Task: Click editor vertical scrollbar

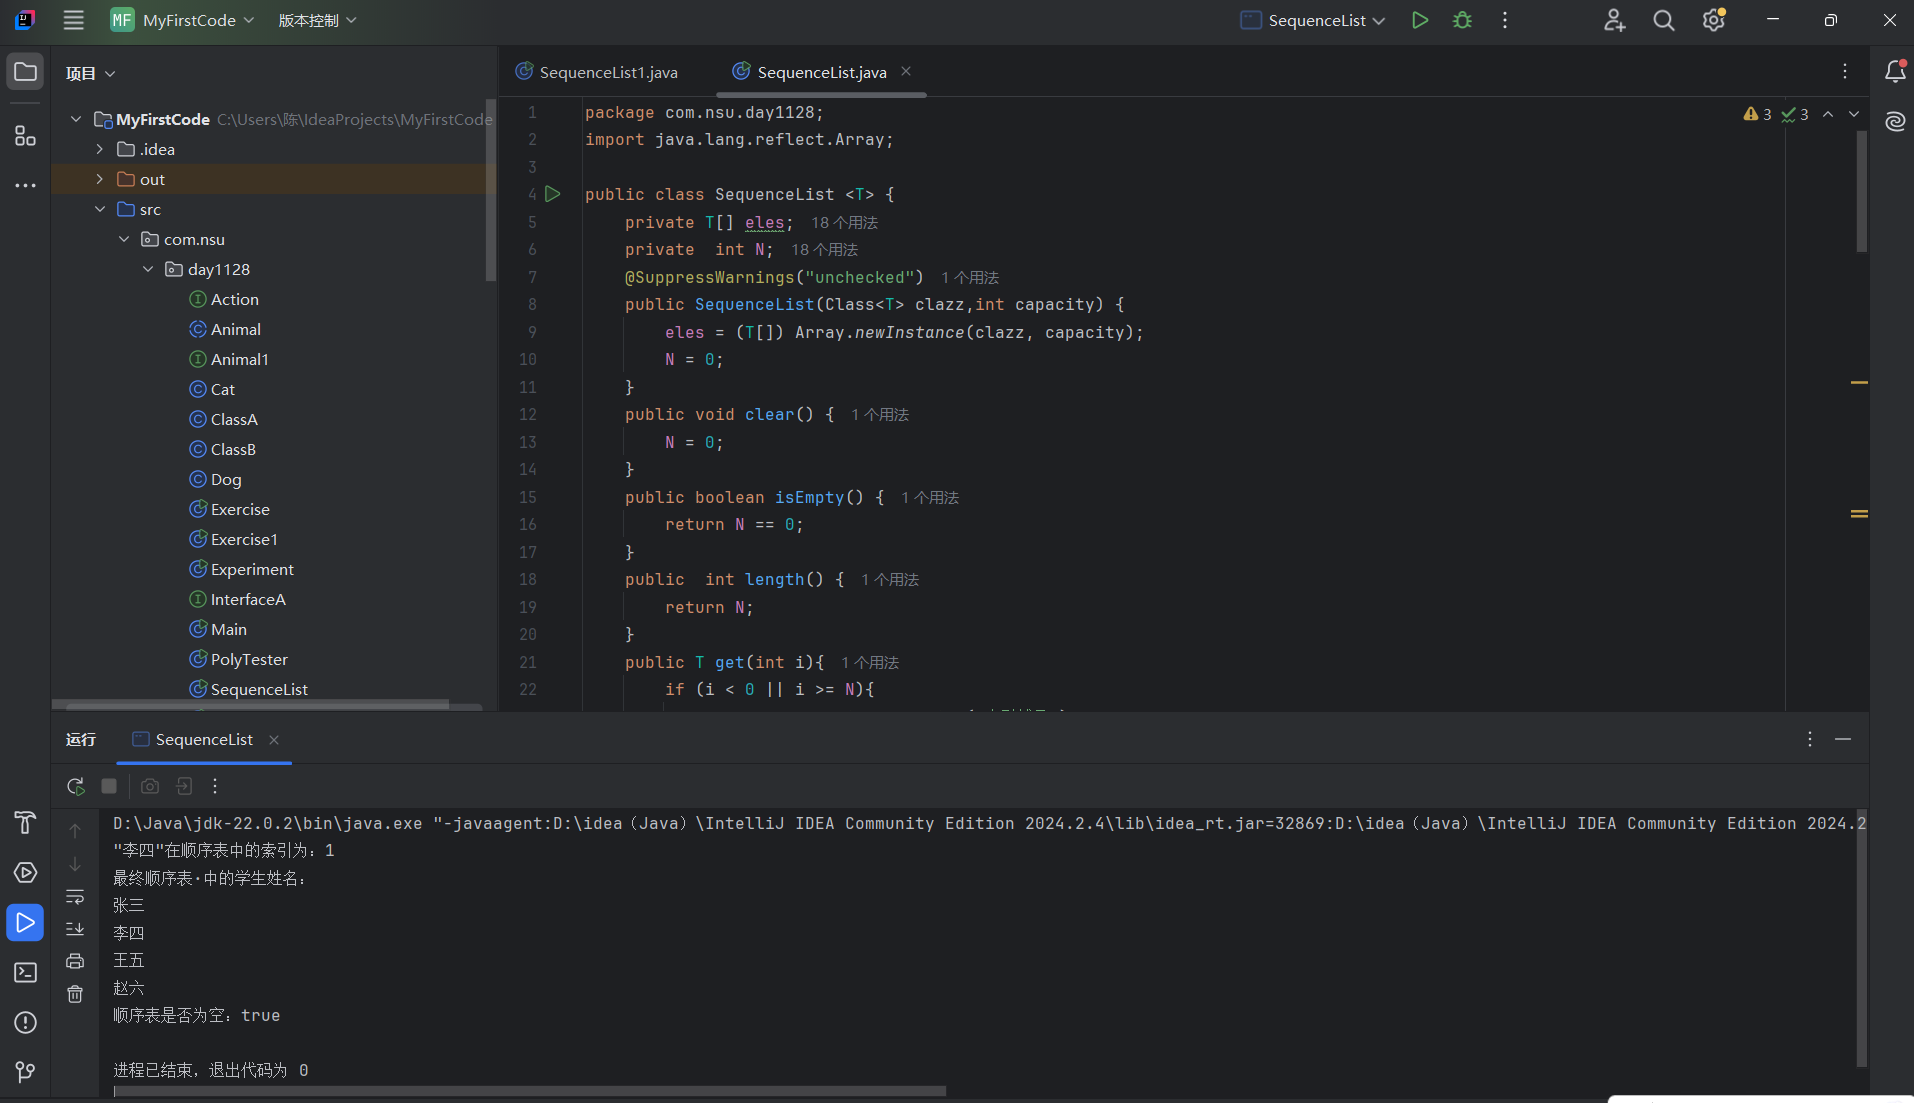Action: point(1862,190)
